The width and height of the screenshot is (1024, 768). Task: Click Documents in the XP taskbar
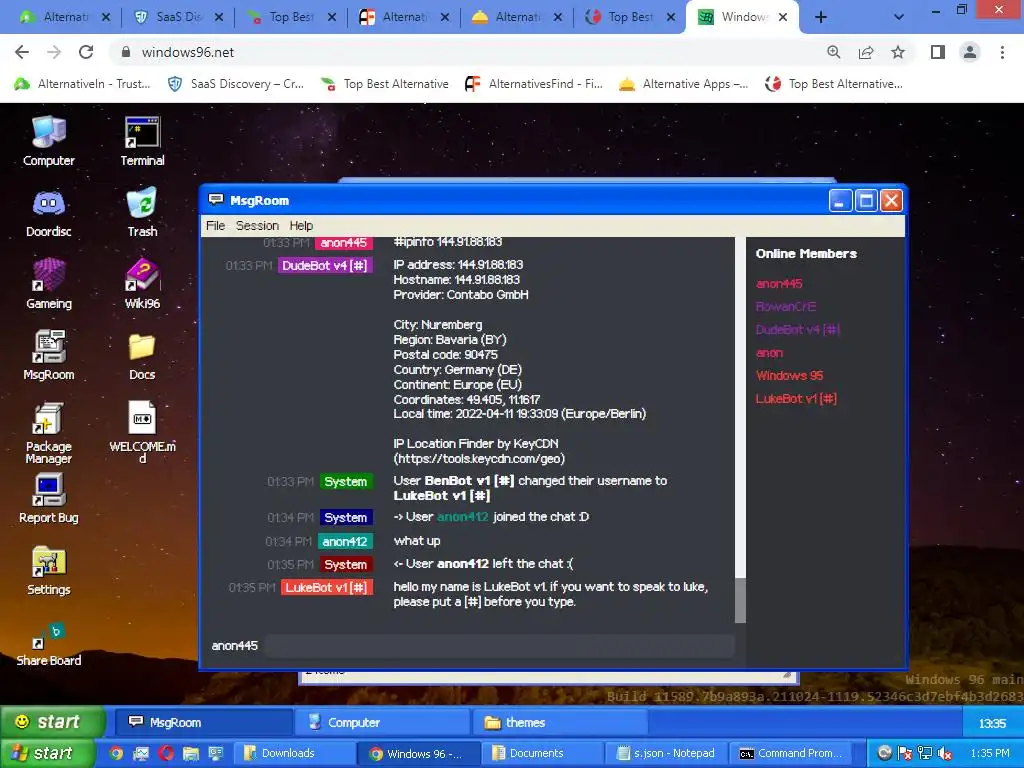point(543,753)
